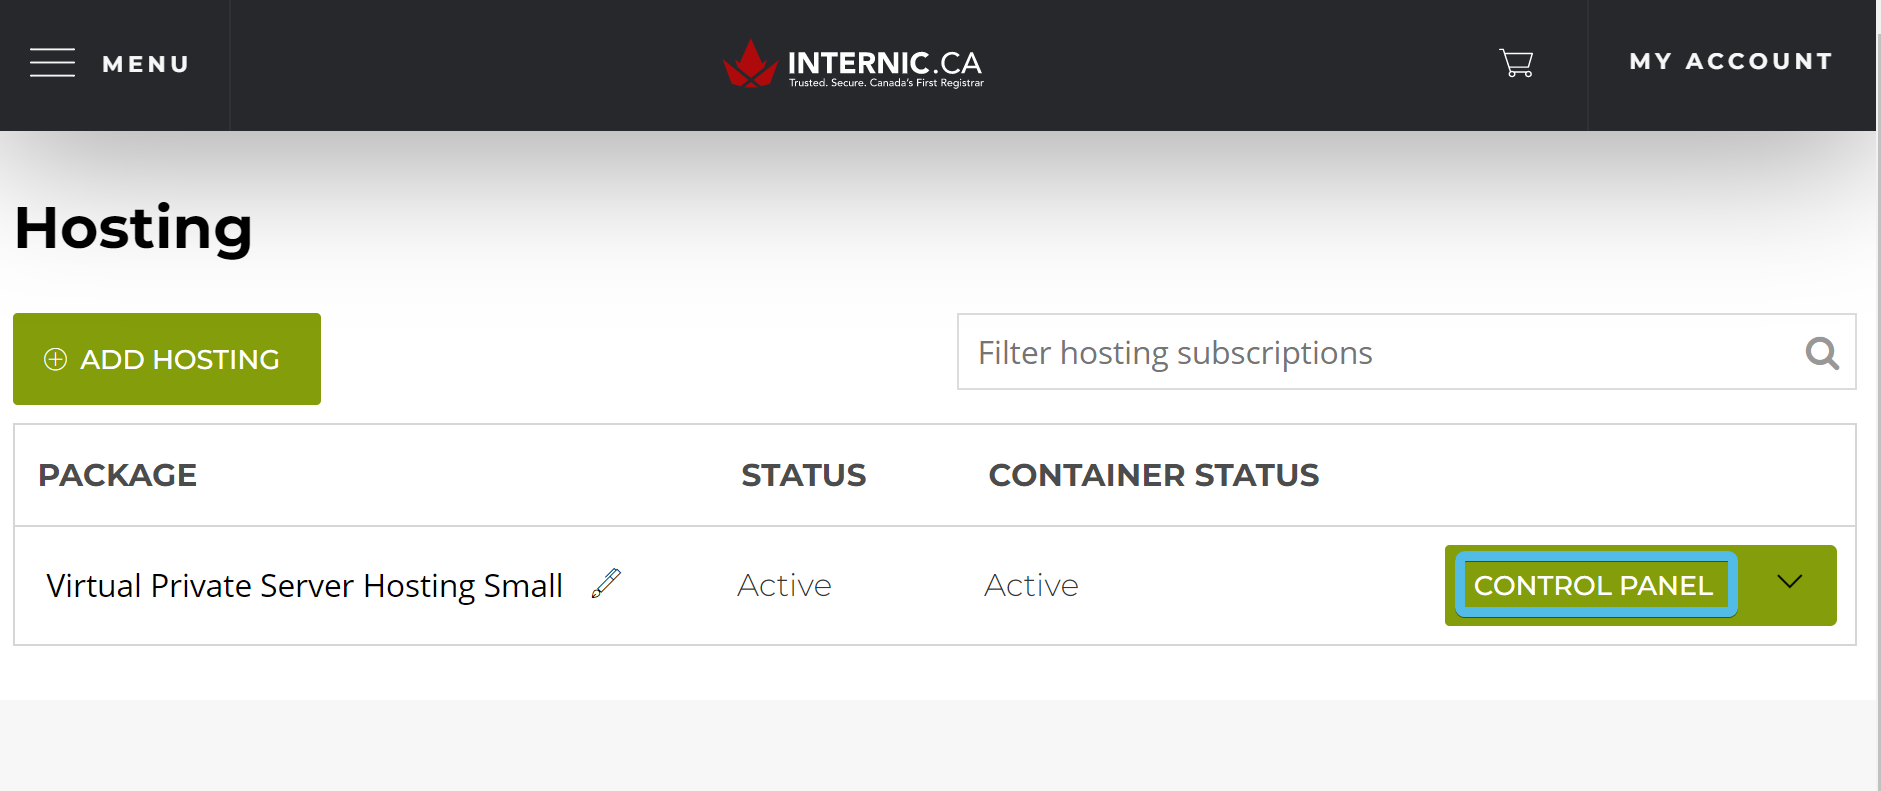Viewport: 1881px width, 791px height.
Task: Click the CONTAINER STATUS column header
Action: click(1154, 475)
